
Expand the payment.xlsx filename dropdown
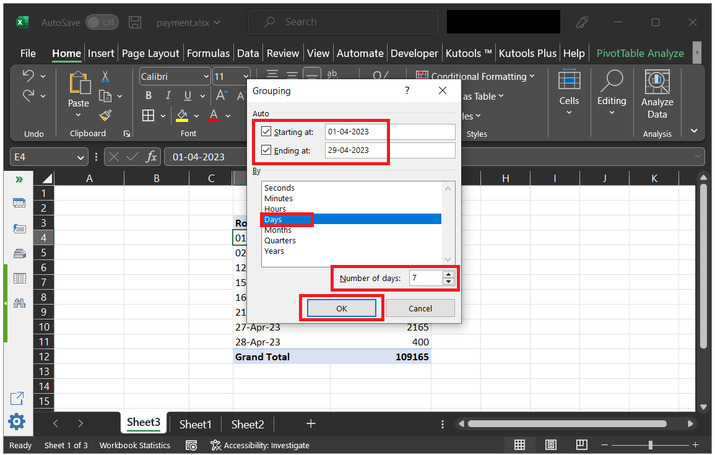[x=217, y=22]
